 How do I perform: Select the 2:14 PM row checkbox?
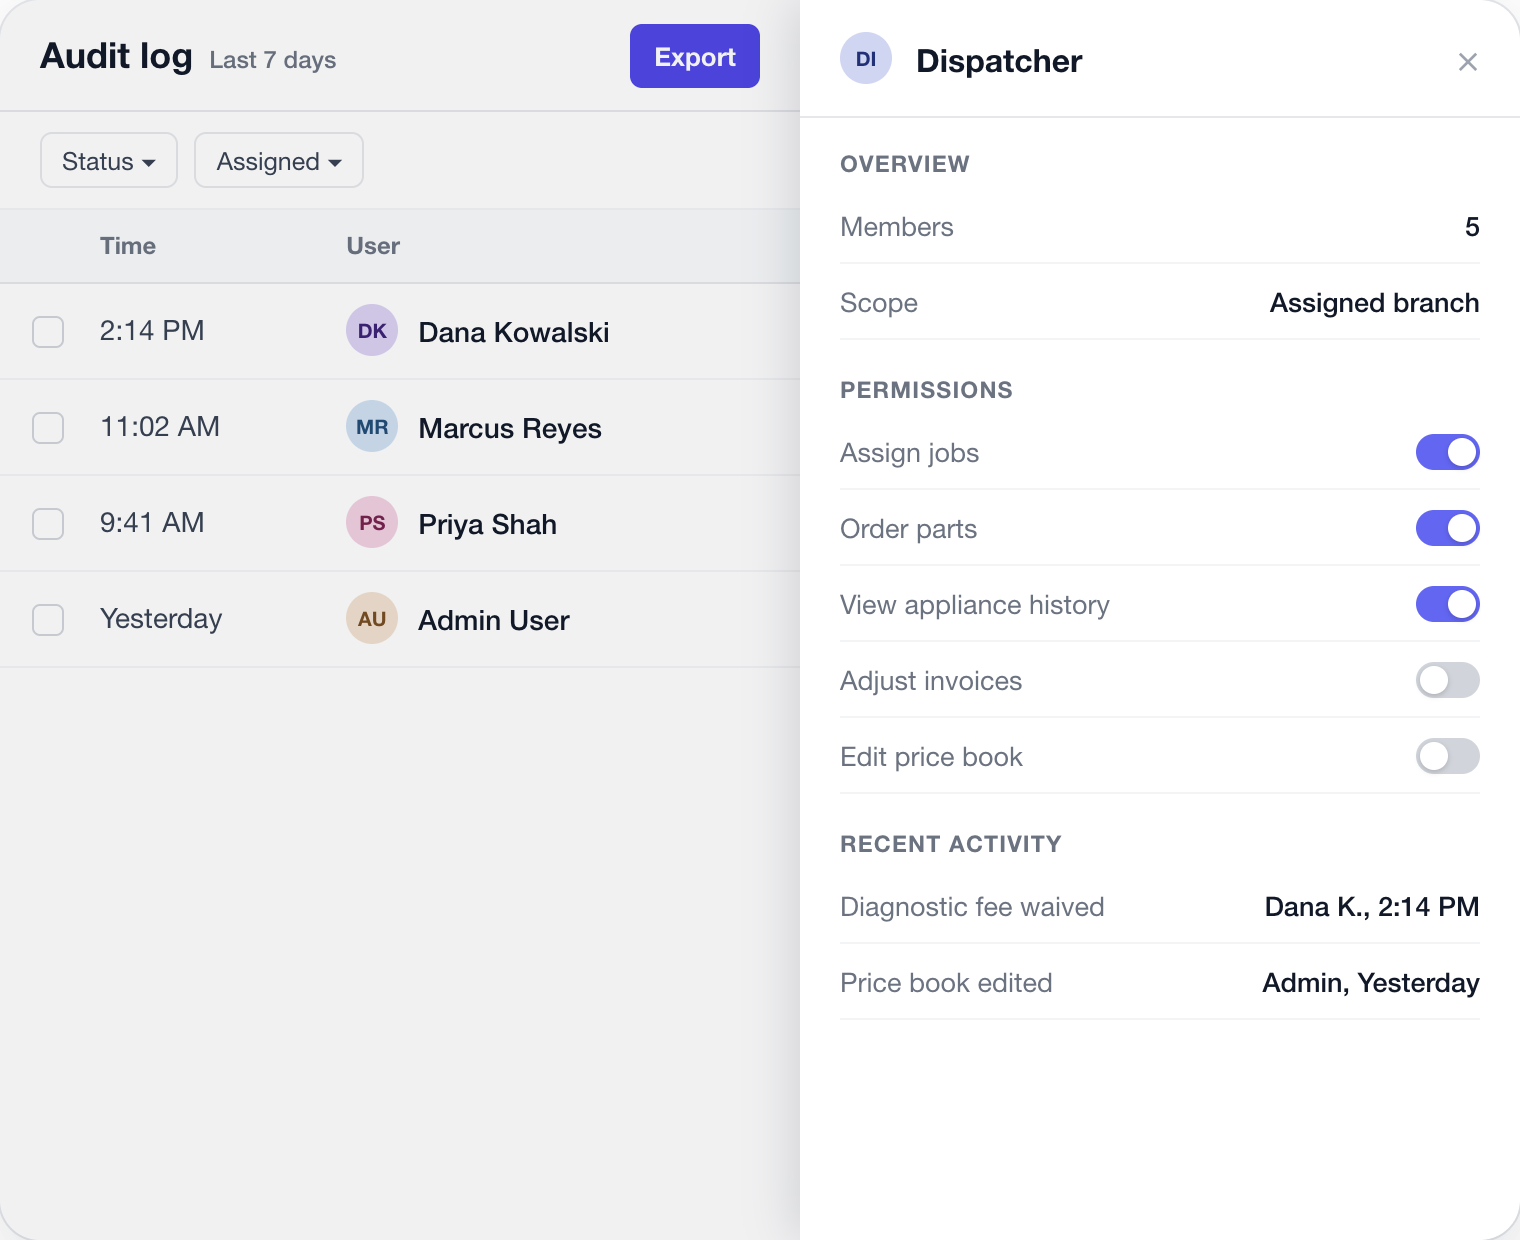(x=48, y=332)
